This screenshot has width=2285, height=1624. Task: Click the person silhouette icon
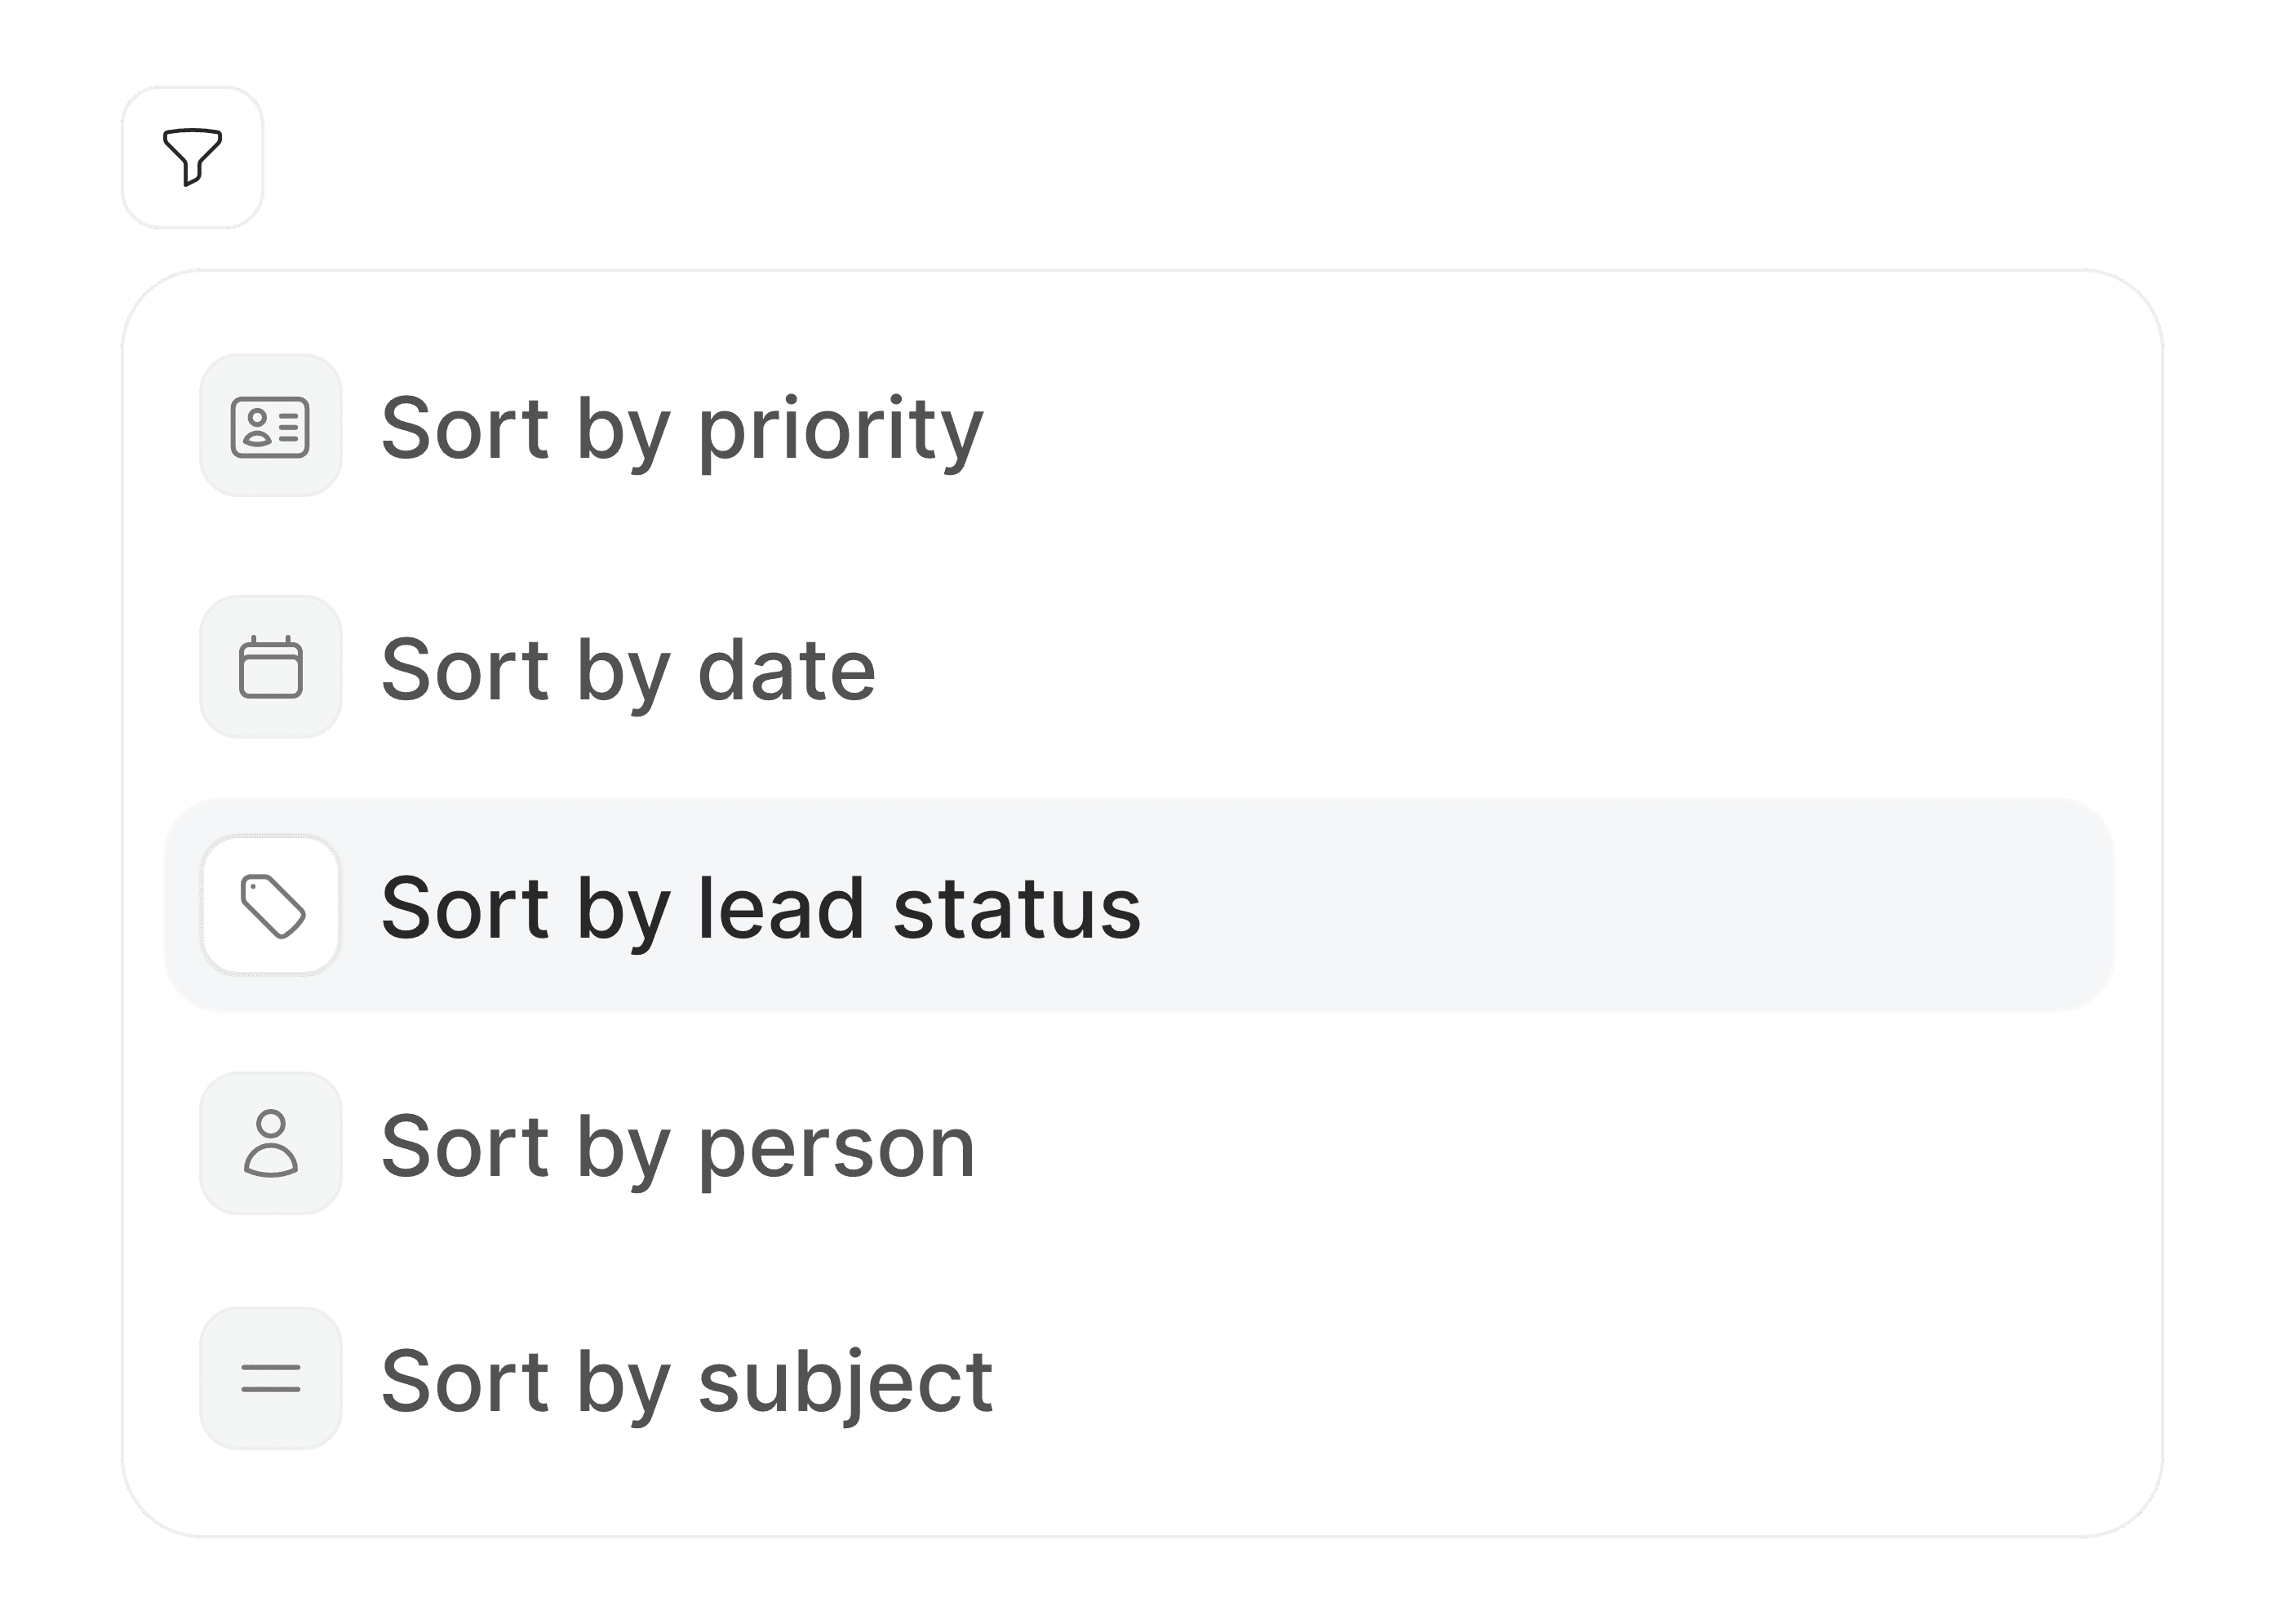(x=270, y=1143)
